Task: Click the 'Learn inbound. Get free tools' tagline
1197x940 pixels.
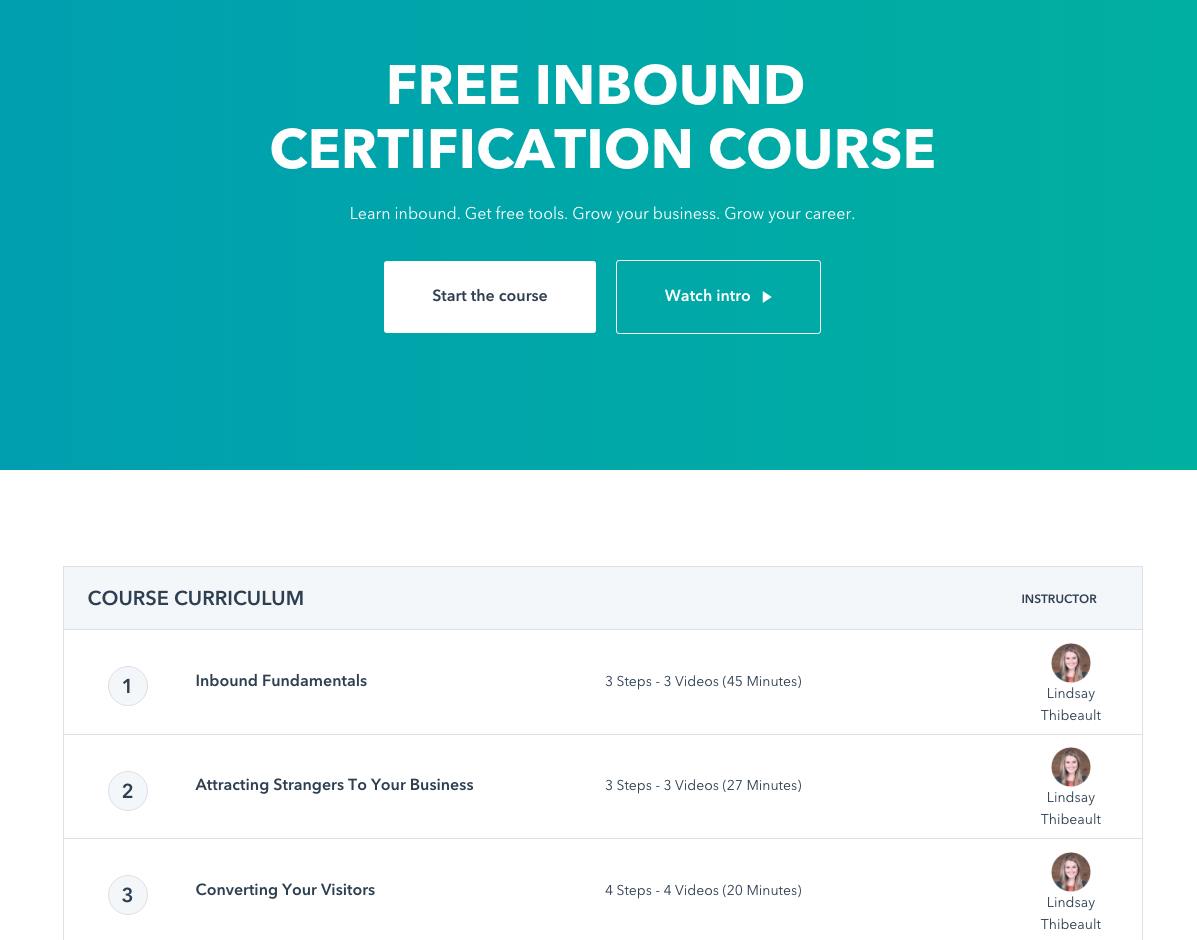Action: tap(602, 214)
